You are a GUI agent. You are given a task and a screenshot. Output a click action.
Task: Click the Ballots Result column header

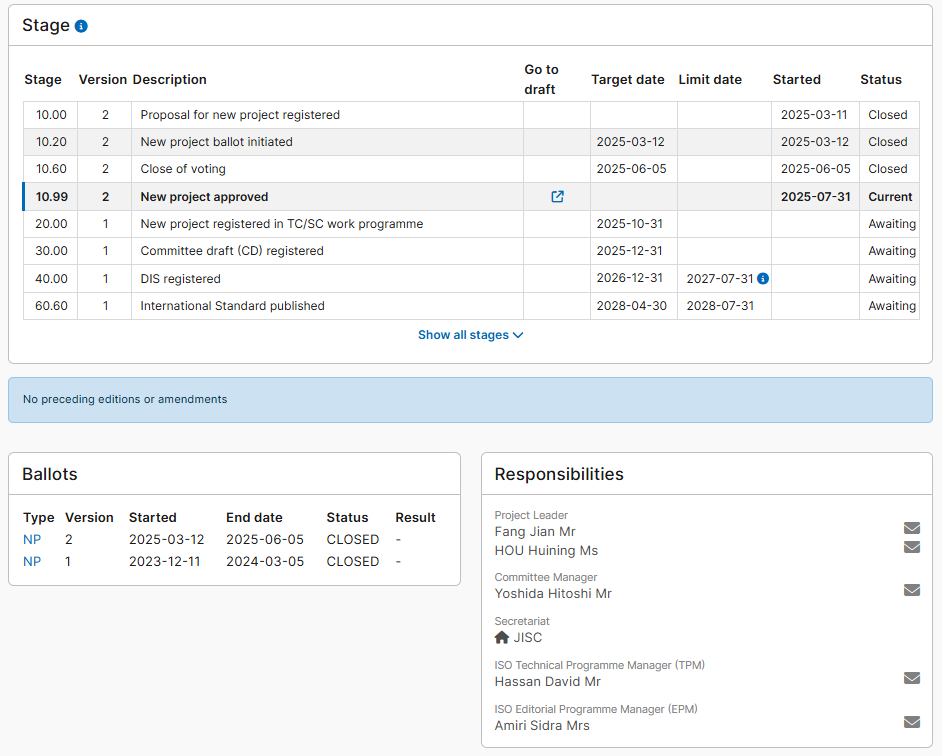415,517
